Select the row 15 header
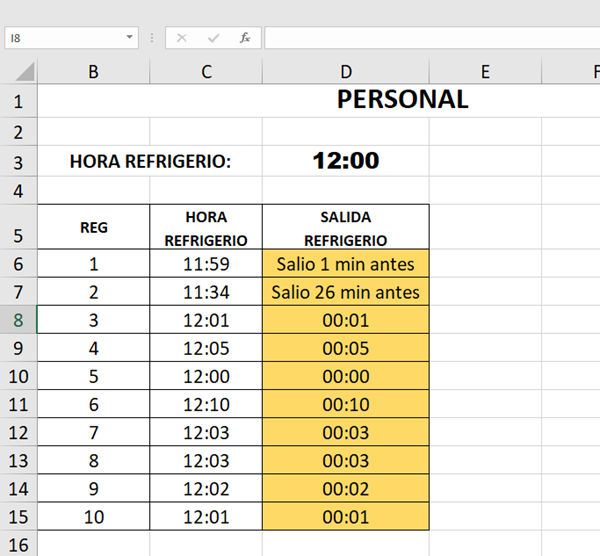The height and width of the screenshot is (556, 600). (19, 517)
